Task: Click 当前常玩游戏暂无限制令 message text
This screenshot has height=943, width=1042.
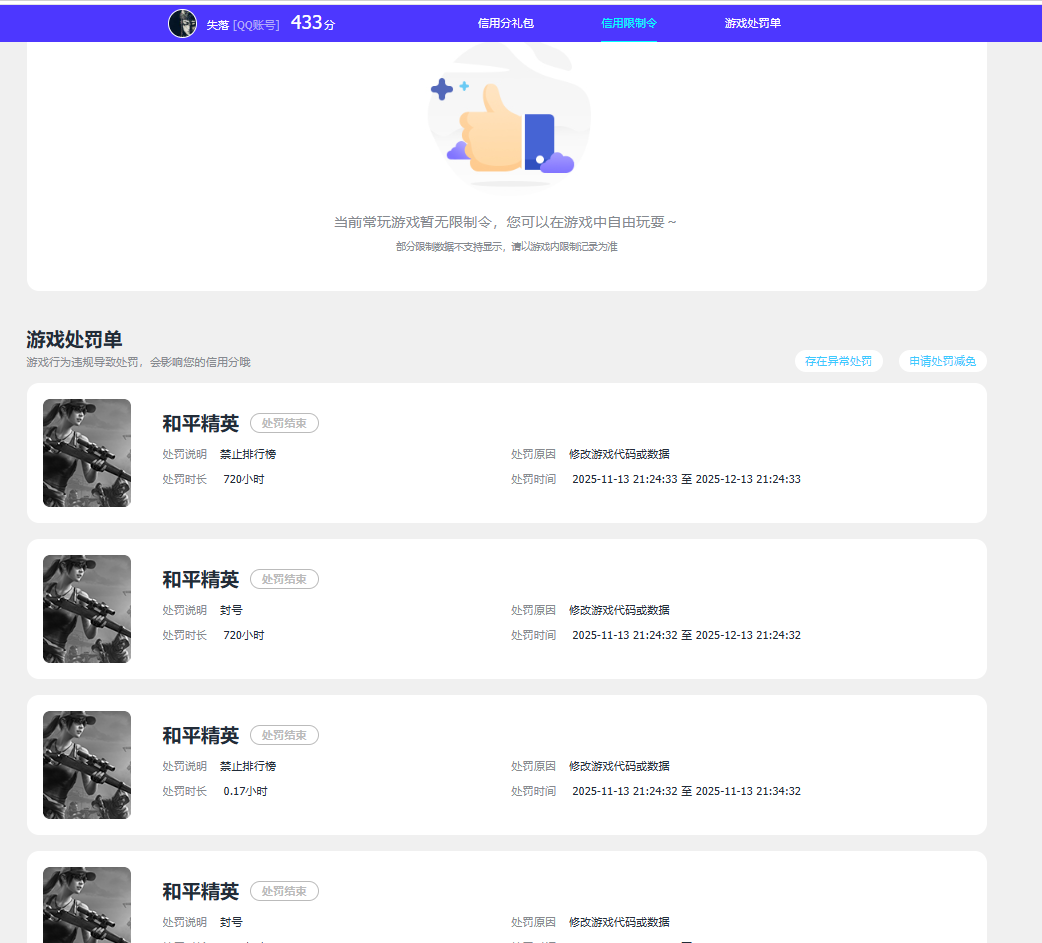Action: click(x=505, y=222)
